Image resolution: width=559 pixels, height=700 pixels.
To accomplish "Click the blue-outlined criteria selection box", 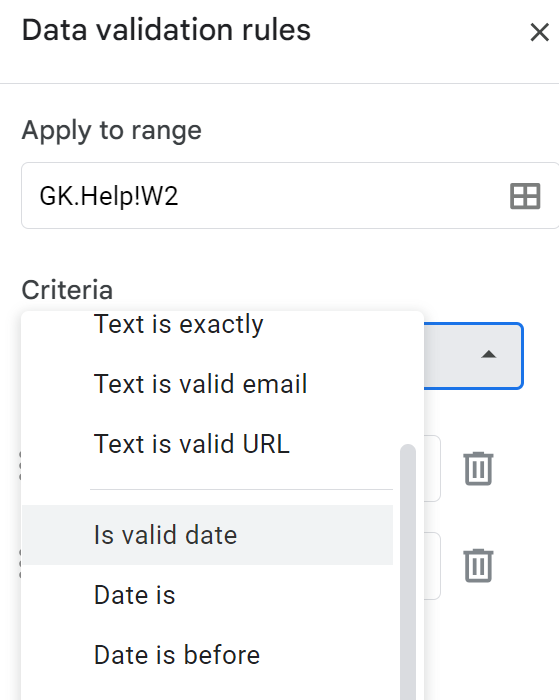I will [x=473, y=356].
